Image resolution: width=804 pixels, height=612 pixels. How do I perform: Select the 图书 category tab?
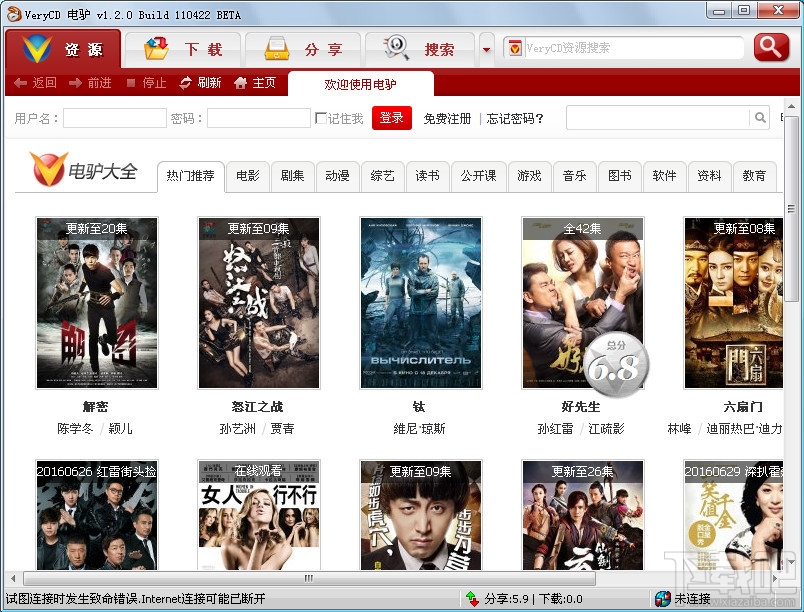619,176
